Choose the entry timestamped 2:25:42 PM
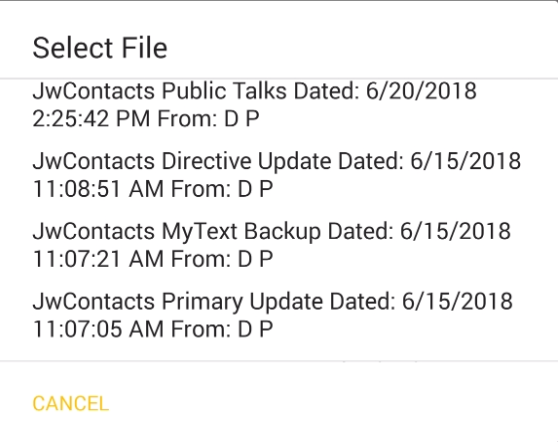The height and width of the screenshot is (442, 558). coord(279,104)
